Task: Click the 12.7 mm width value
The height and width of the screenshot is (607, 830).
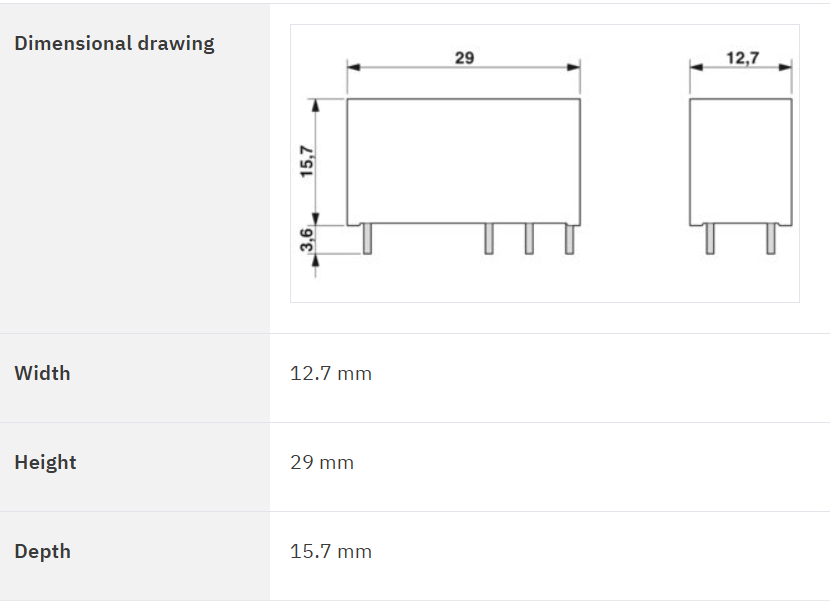Action: 331,374
